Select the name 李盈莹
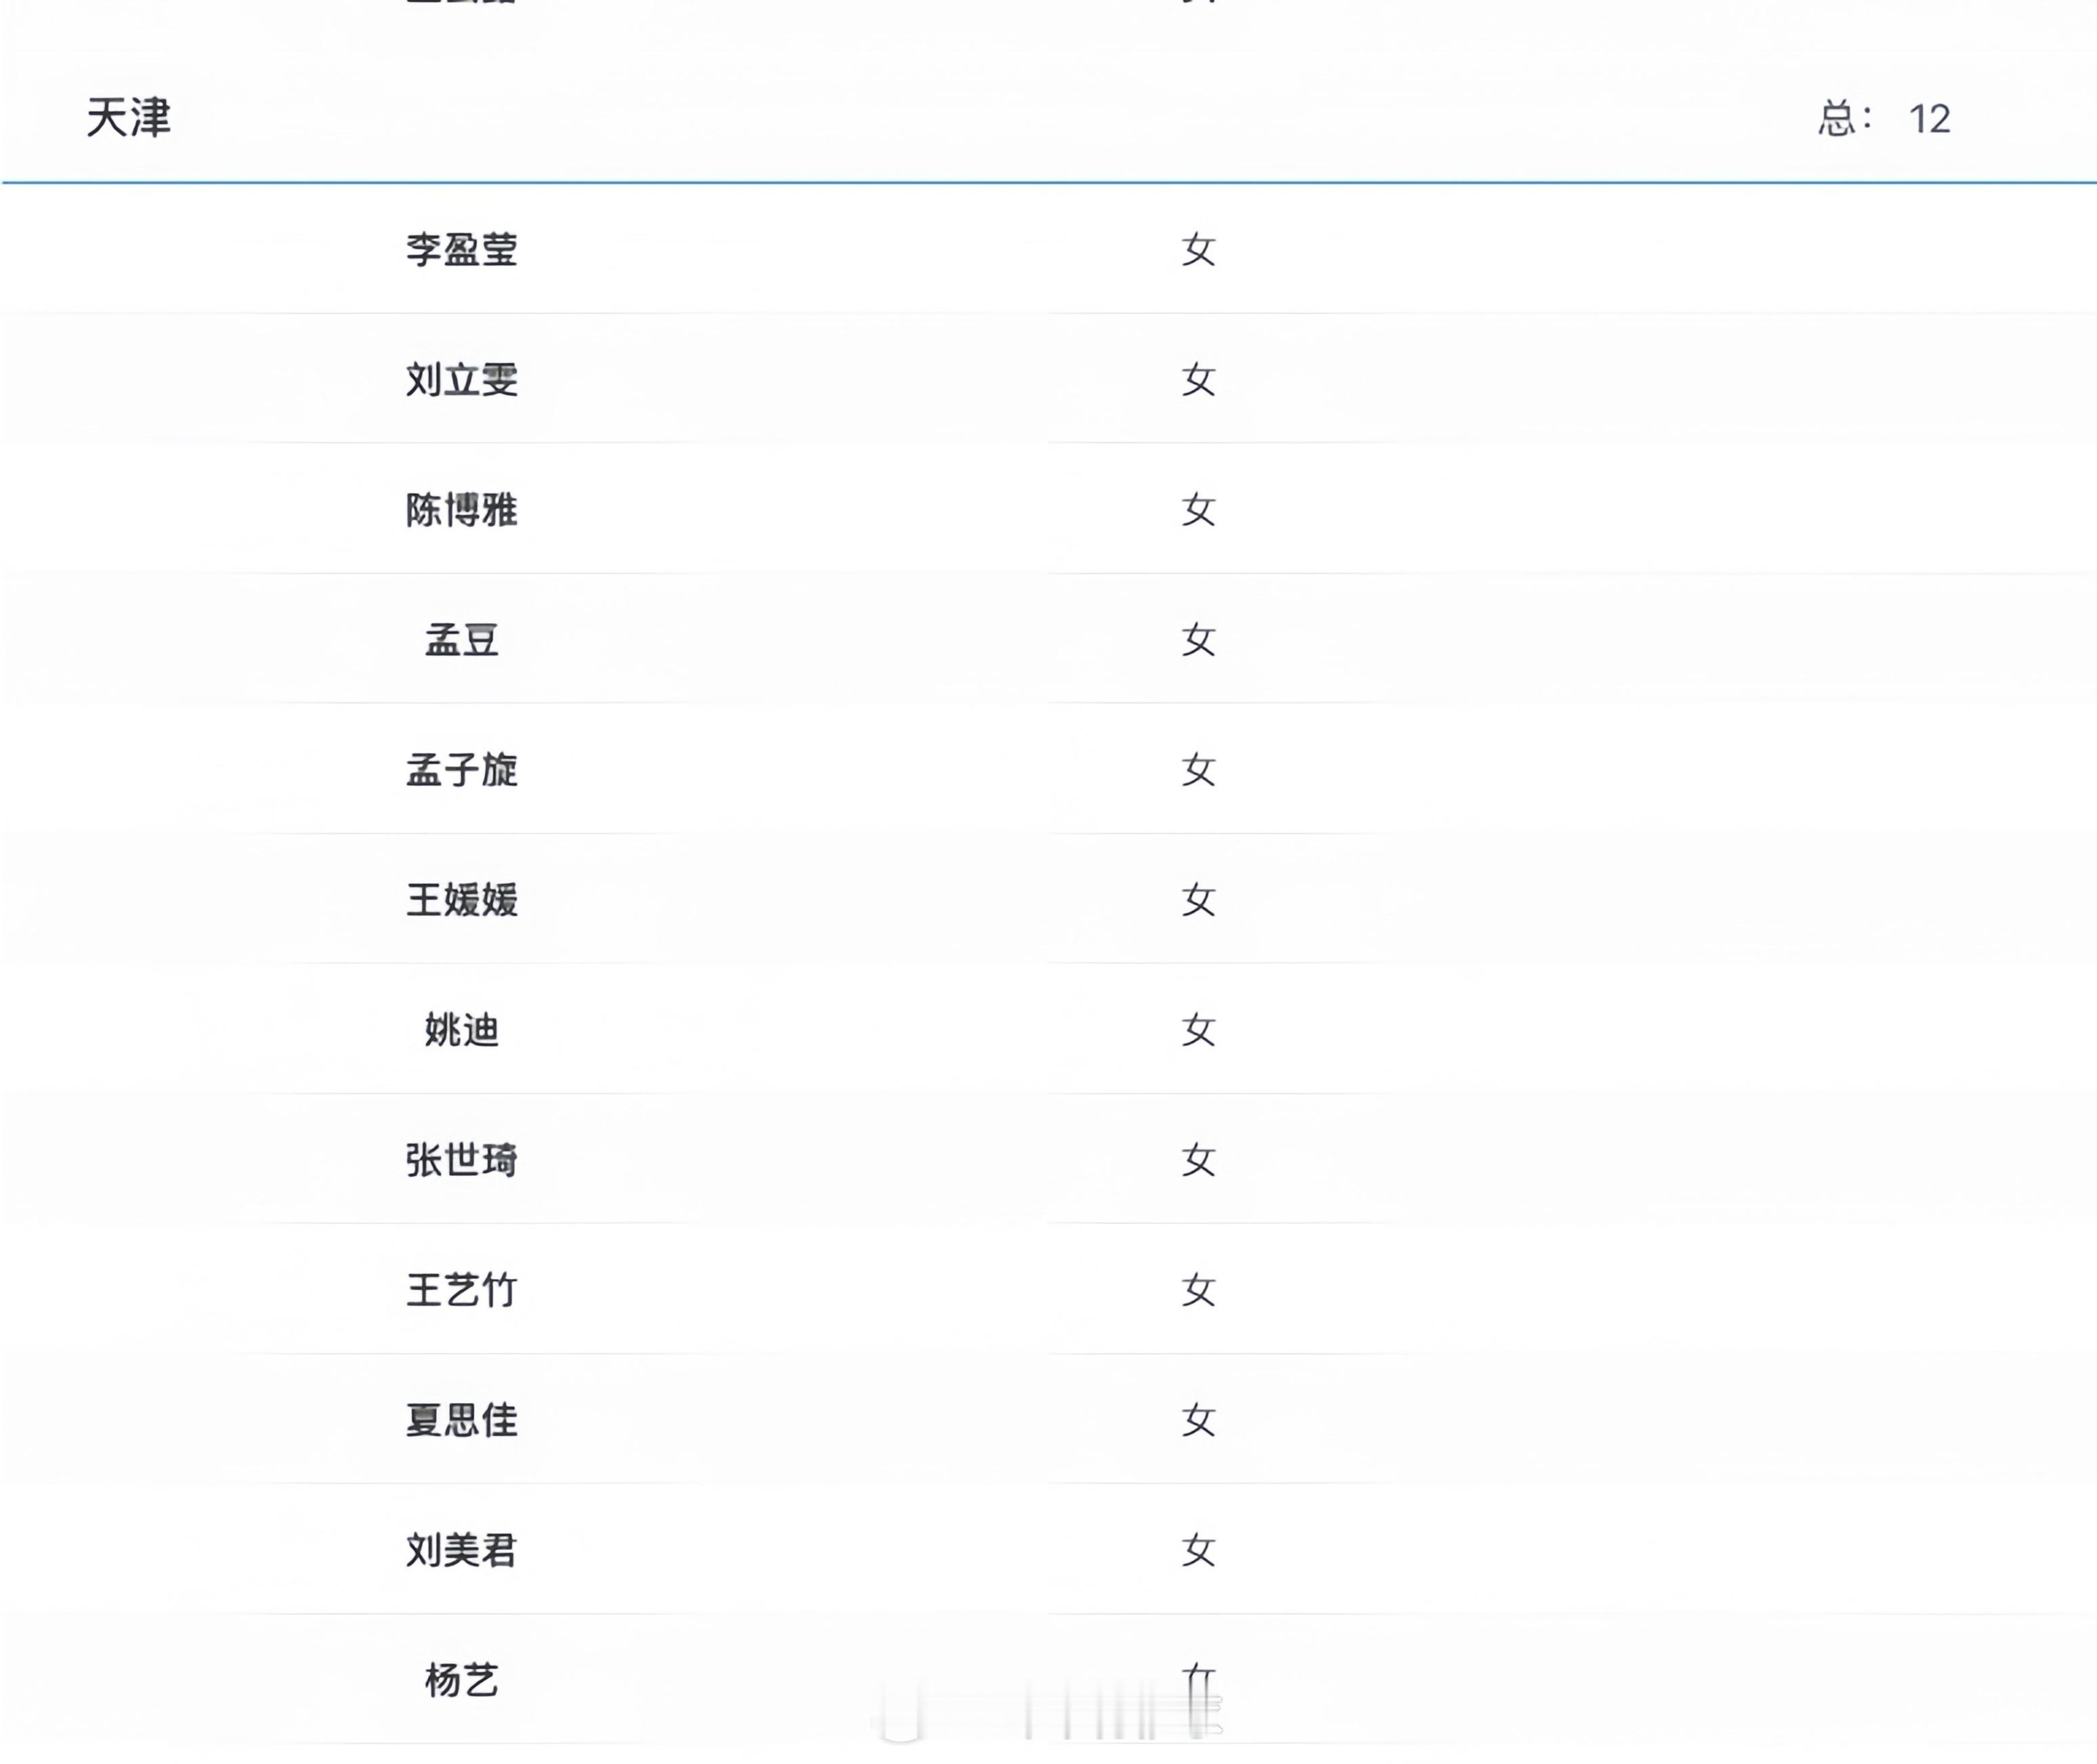Image resolution: width=2097 pixels, height=1764 pixels. [461, 250]
